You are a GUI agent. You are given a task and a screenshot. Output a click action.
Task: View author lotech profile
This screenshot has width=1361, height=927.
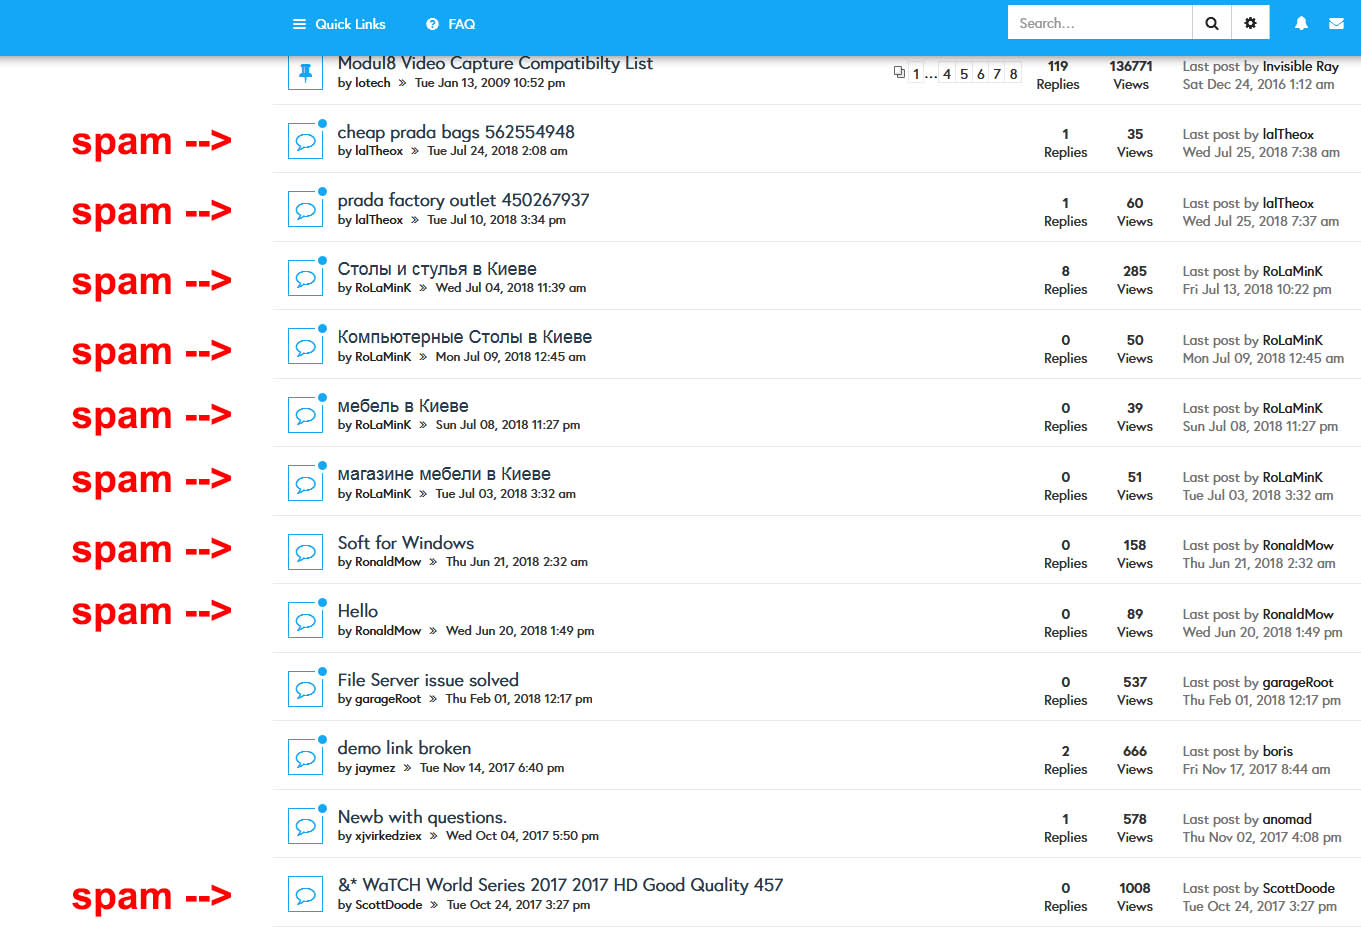click(373, 83)
